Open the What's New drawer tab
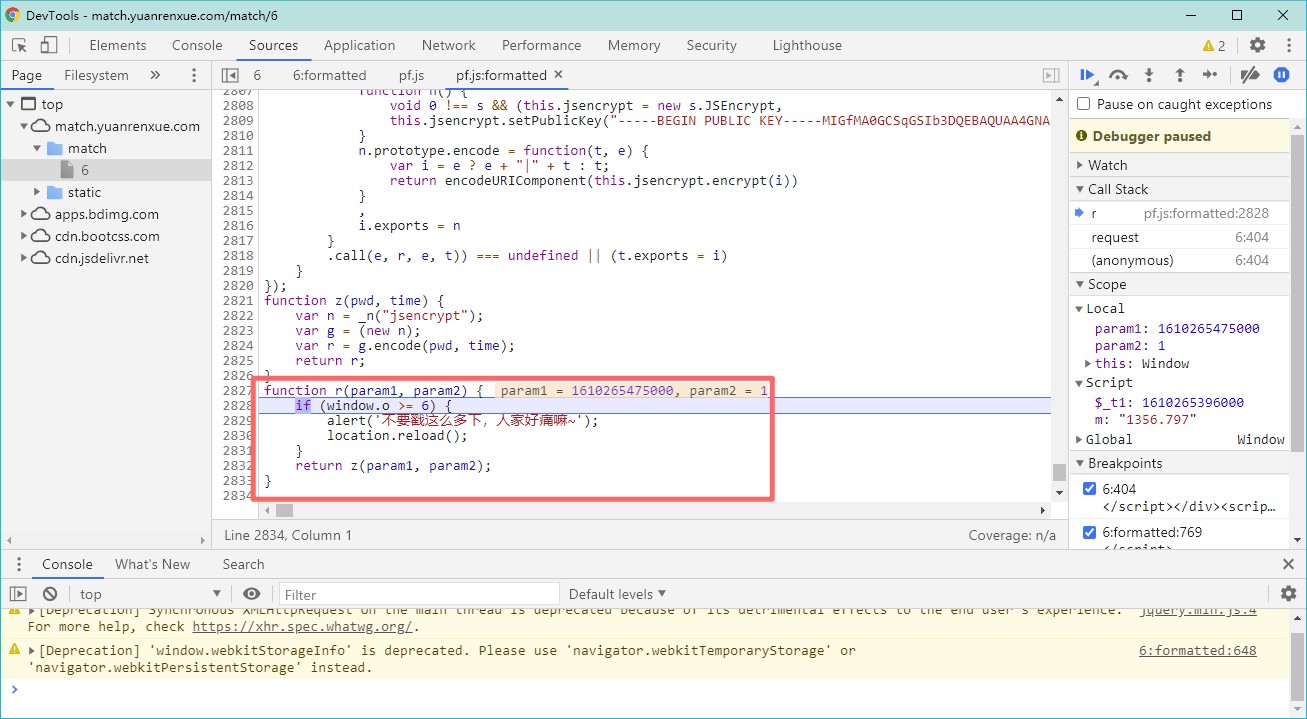 click(x=152, y=564)
